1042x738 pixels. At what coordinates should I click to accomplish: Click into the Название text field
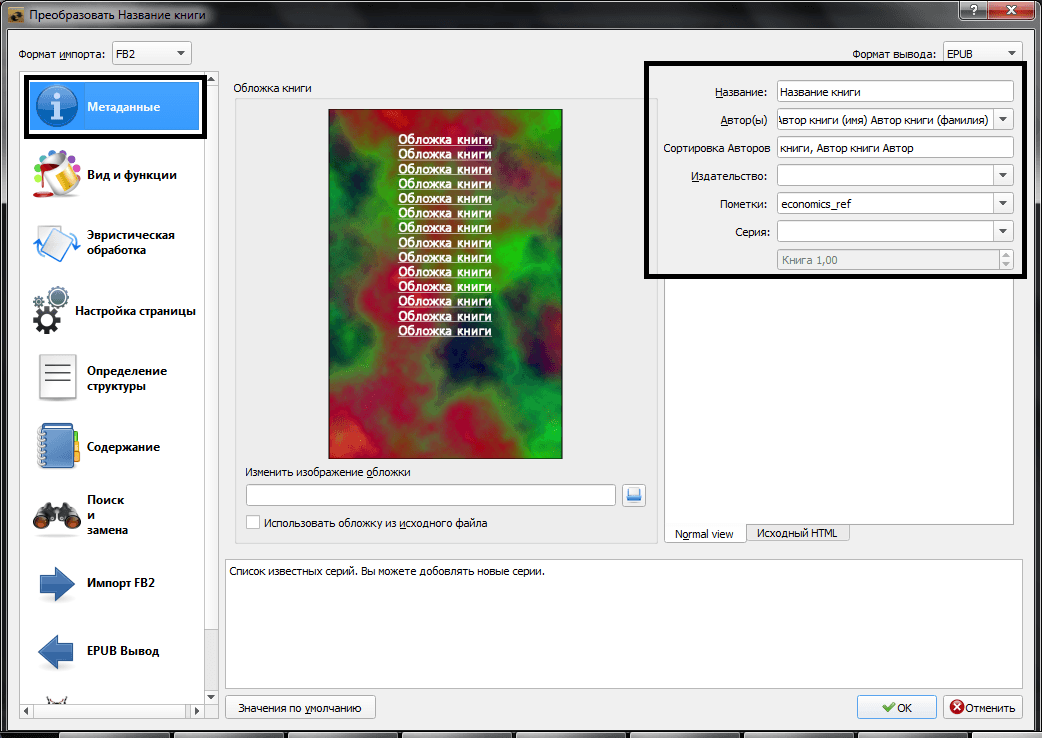pos(894,92)
